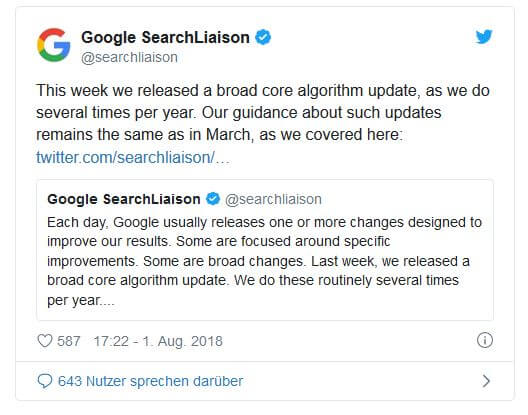
Task: Open the quoted tweet text starting "Each day, Google"
Action: tap(264, 261)
